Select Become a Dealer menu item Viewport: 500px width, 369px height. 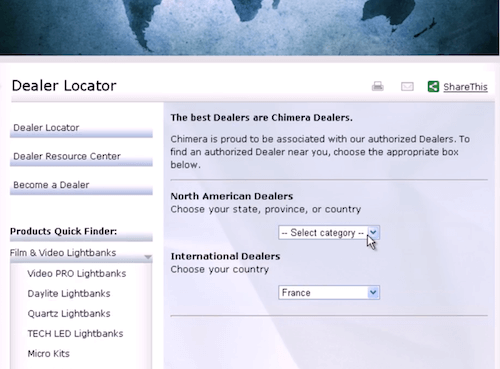coord(81,186)
